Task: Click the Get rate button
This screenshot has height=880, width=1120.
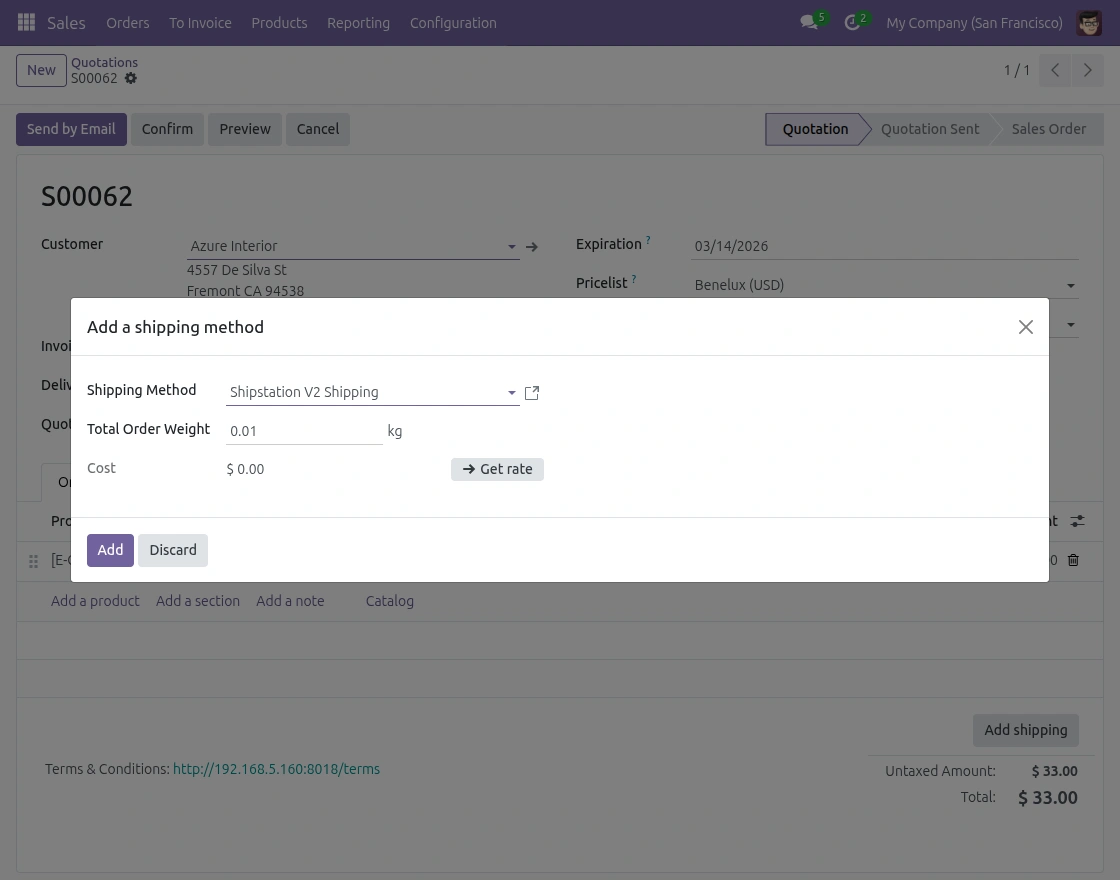Action: [497, 469]
